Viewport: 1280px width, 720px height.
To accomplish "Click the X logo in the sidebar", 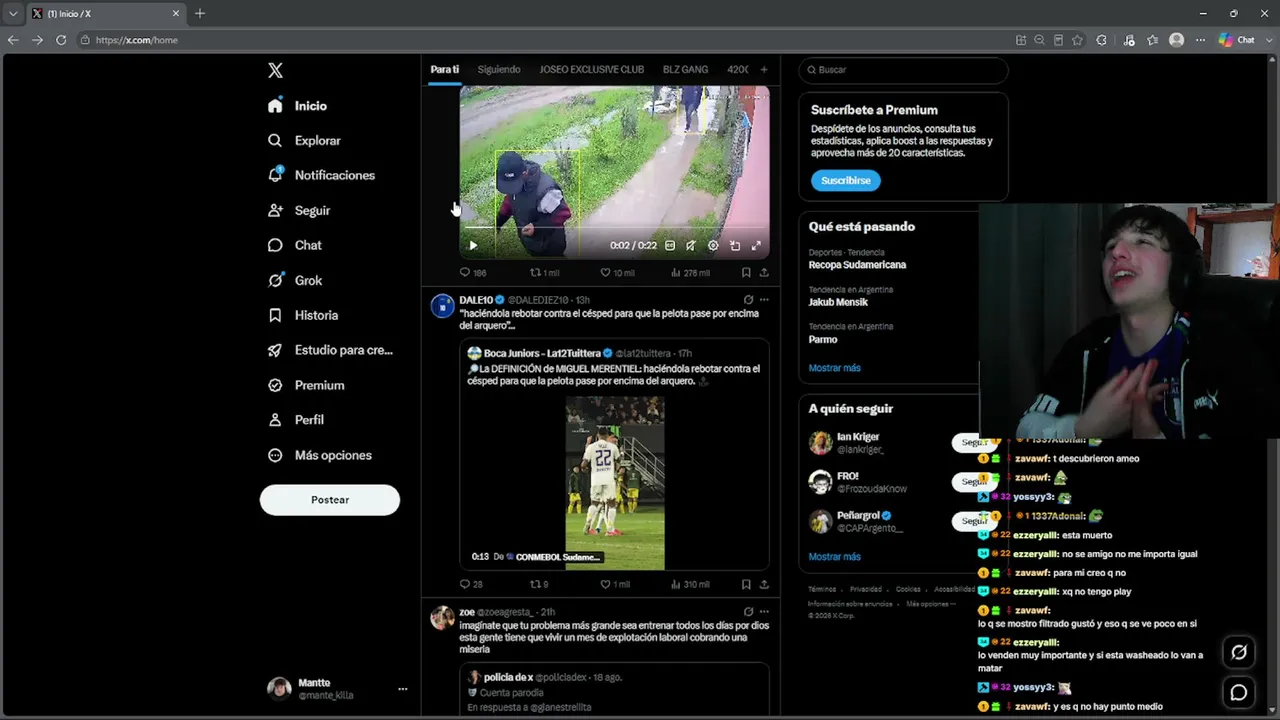I will [x=275, y=70].
